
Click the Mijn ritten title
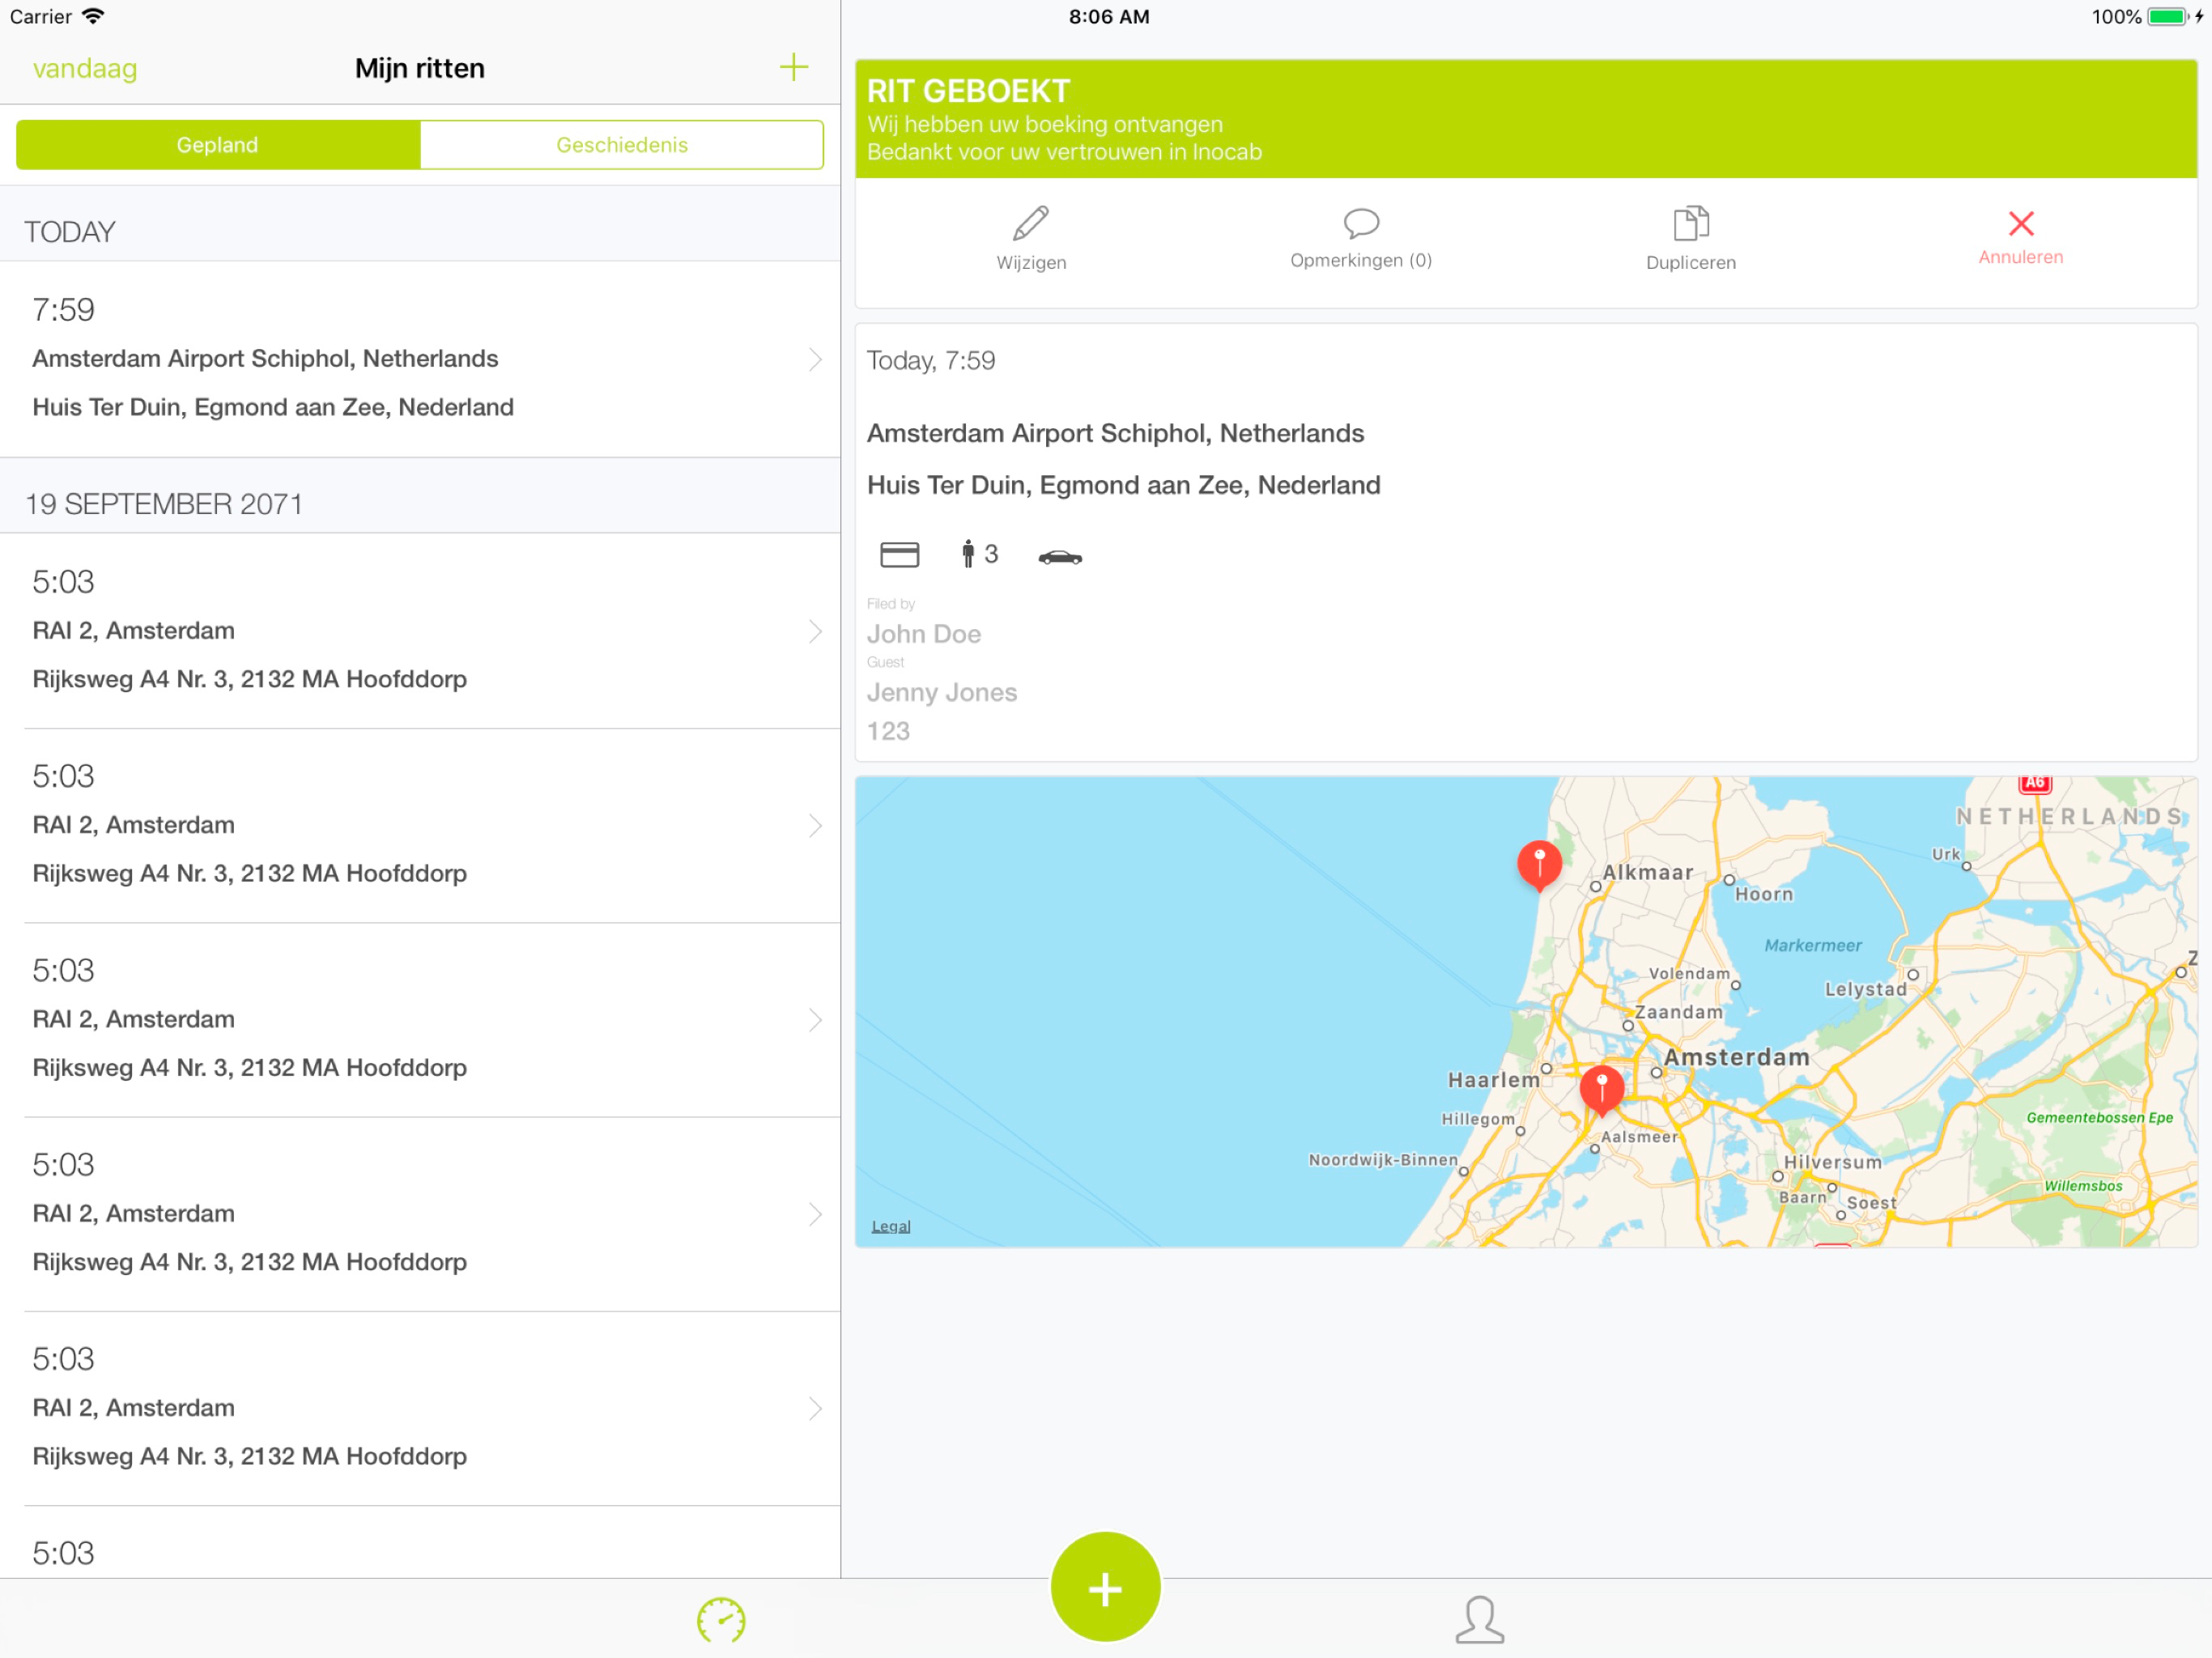pos(420,68)
